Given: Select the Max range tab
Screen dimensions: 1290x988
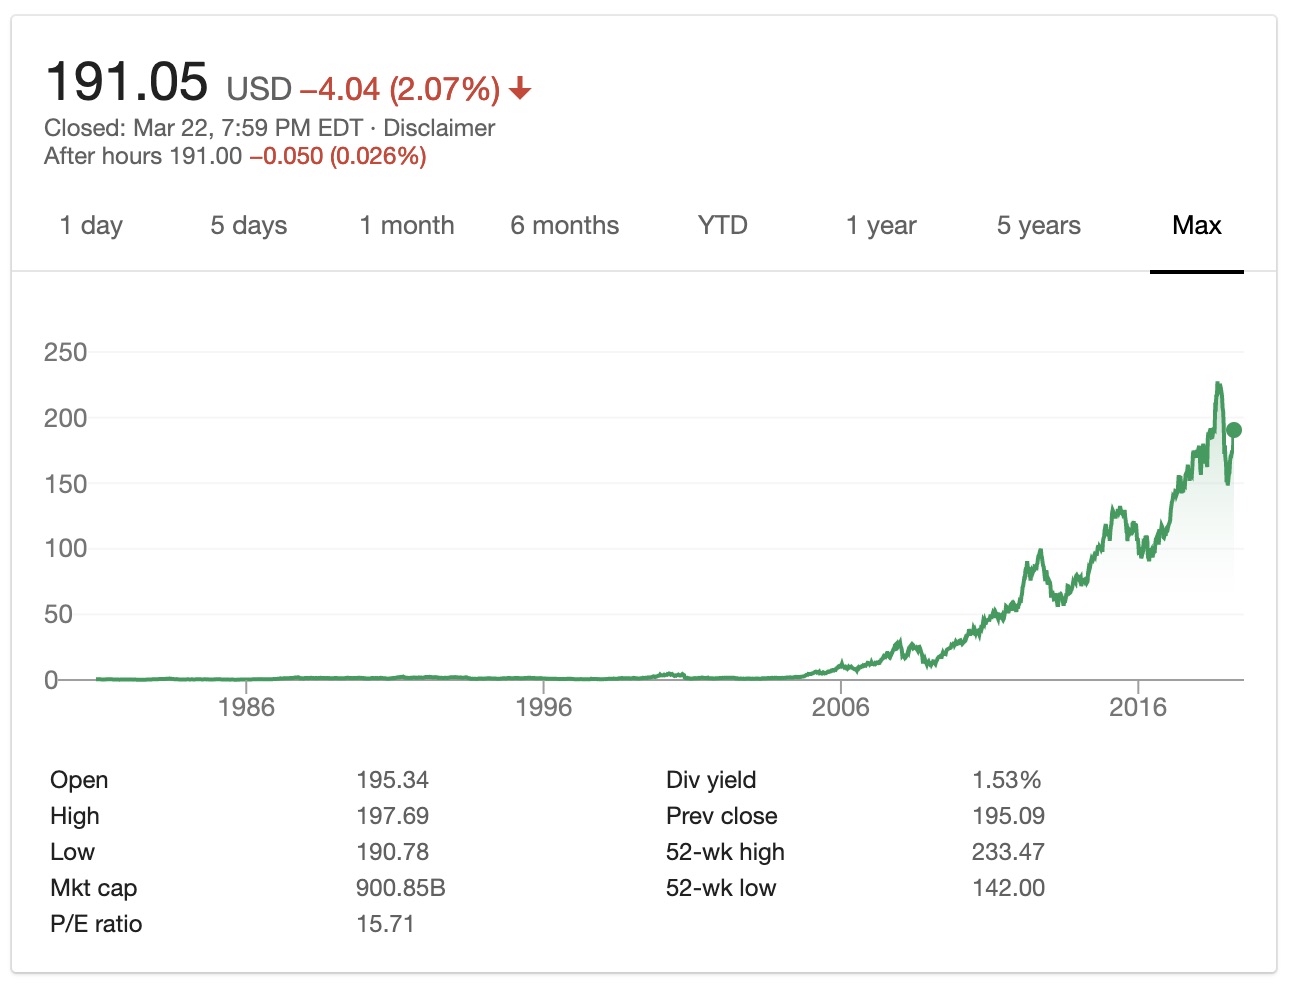Looking at the screenshot, I should coord(1196,226).
